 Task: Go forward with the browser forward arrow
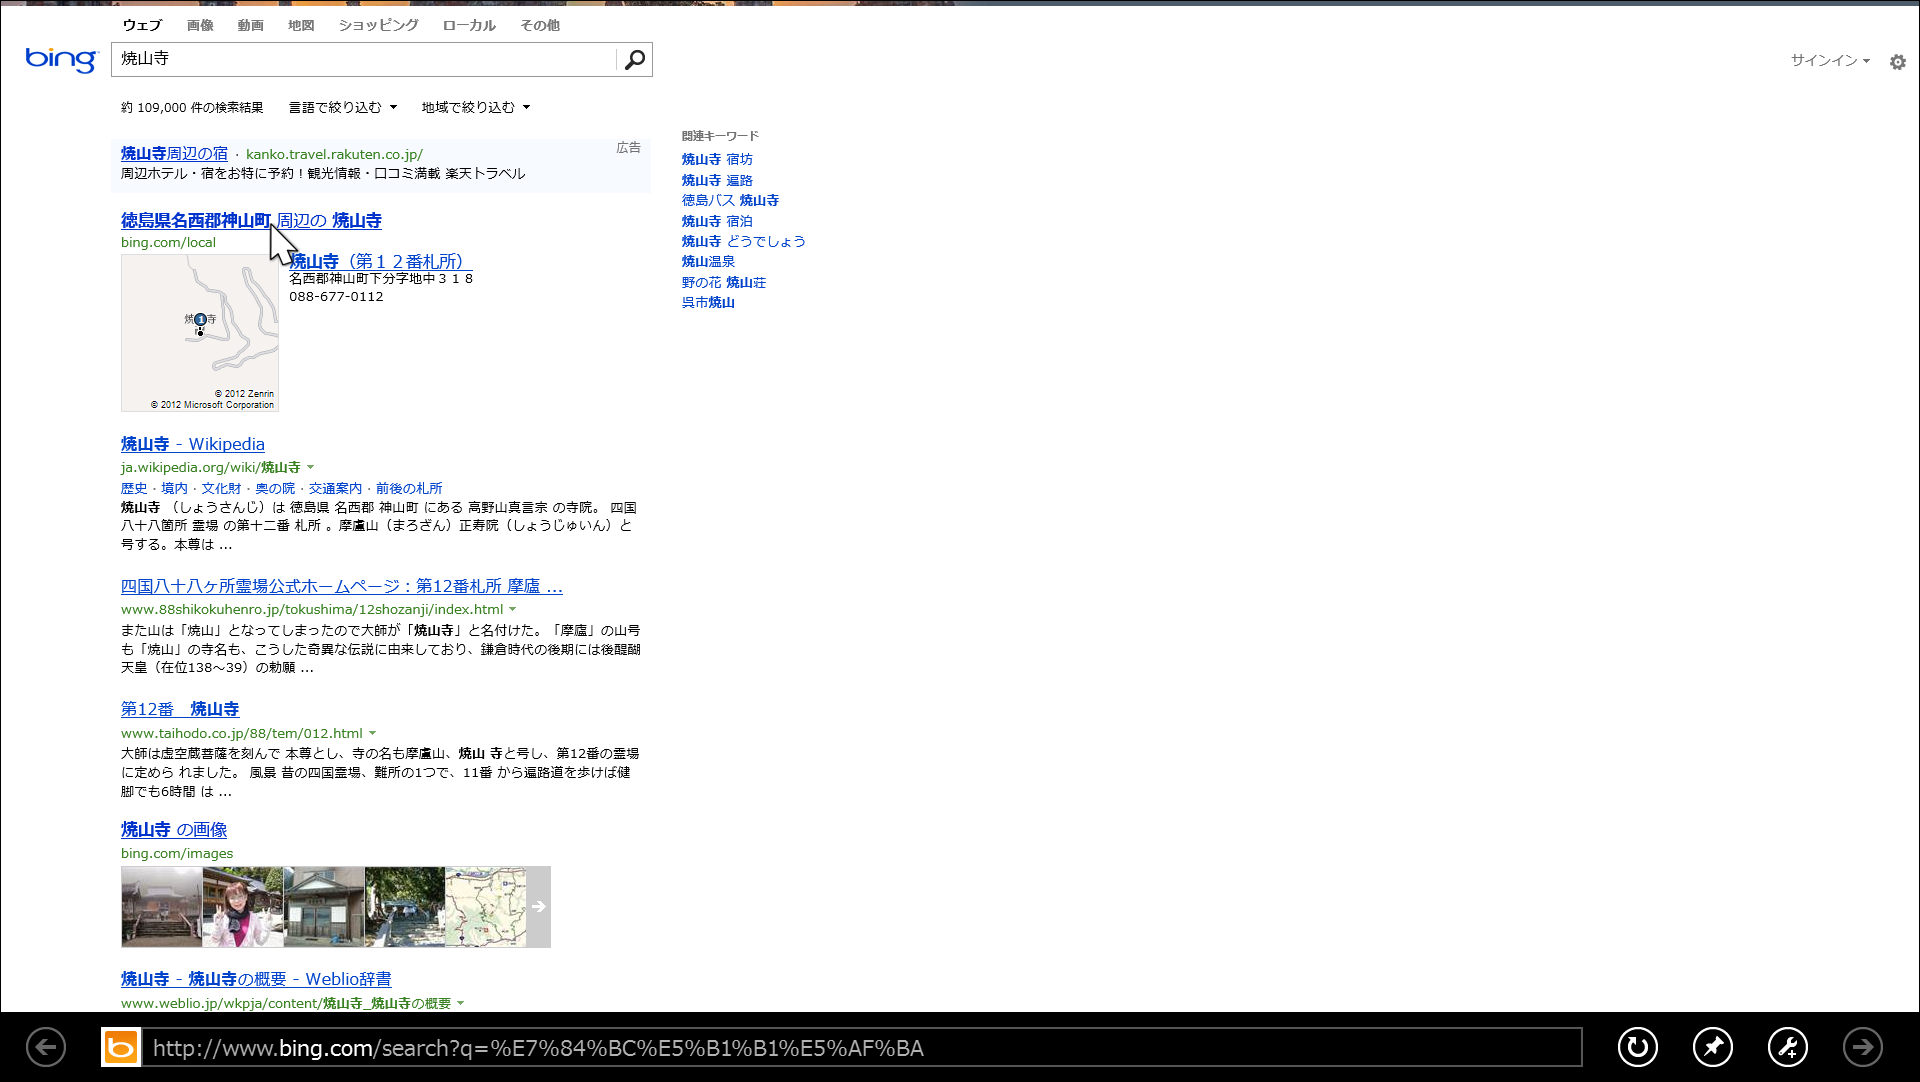point(1862,1047)
